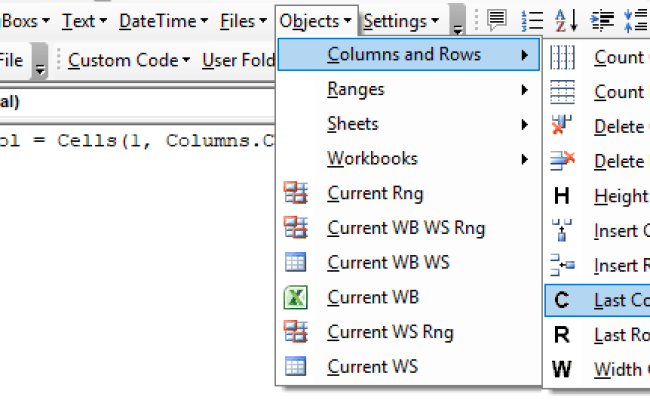Open the Custom Code dropdown

point(129,61)
